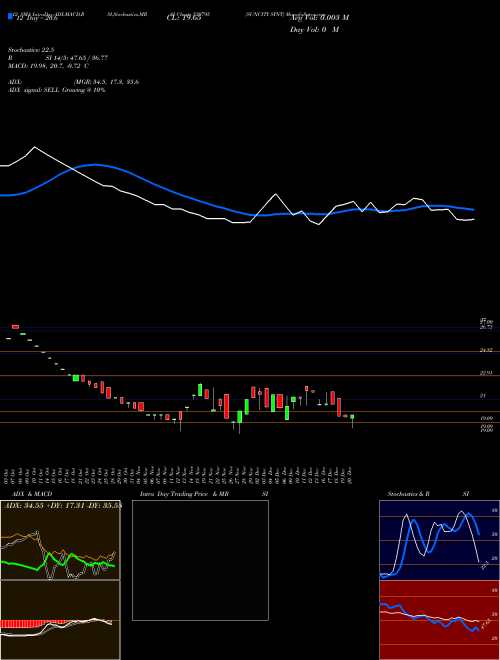Click the 'Day Vol: 0 M' label
The width and height of the screenshot is (500, 660).
[x=315, y=30]
